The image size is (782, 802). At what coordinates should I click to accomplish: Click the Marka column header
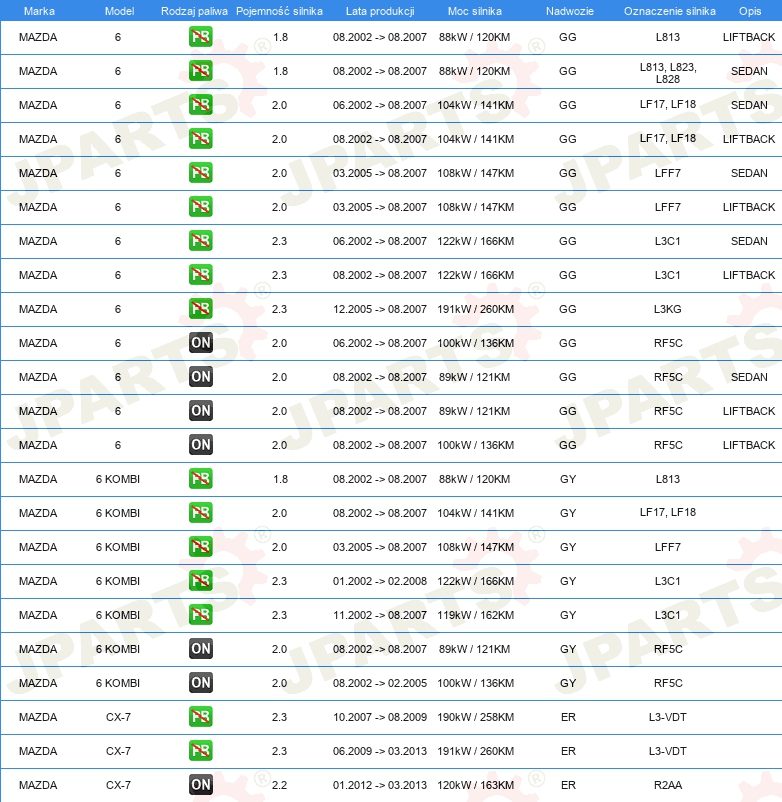click(x=39, y=11)
